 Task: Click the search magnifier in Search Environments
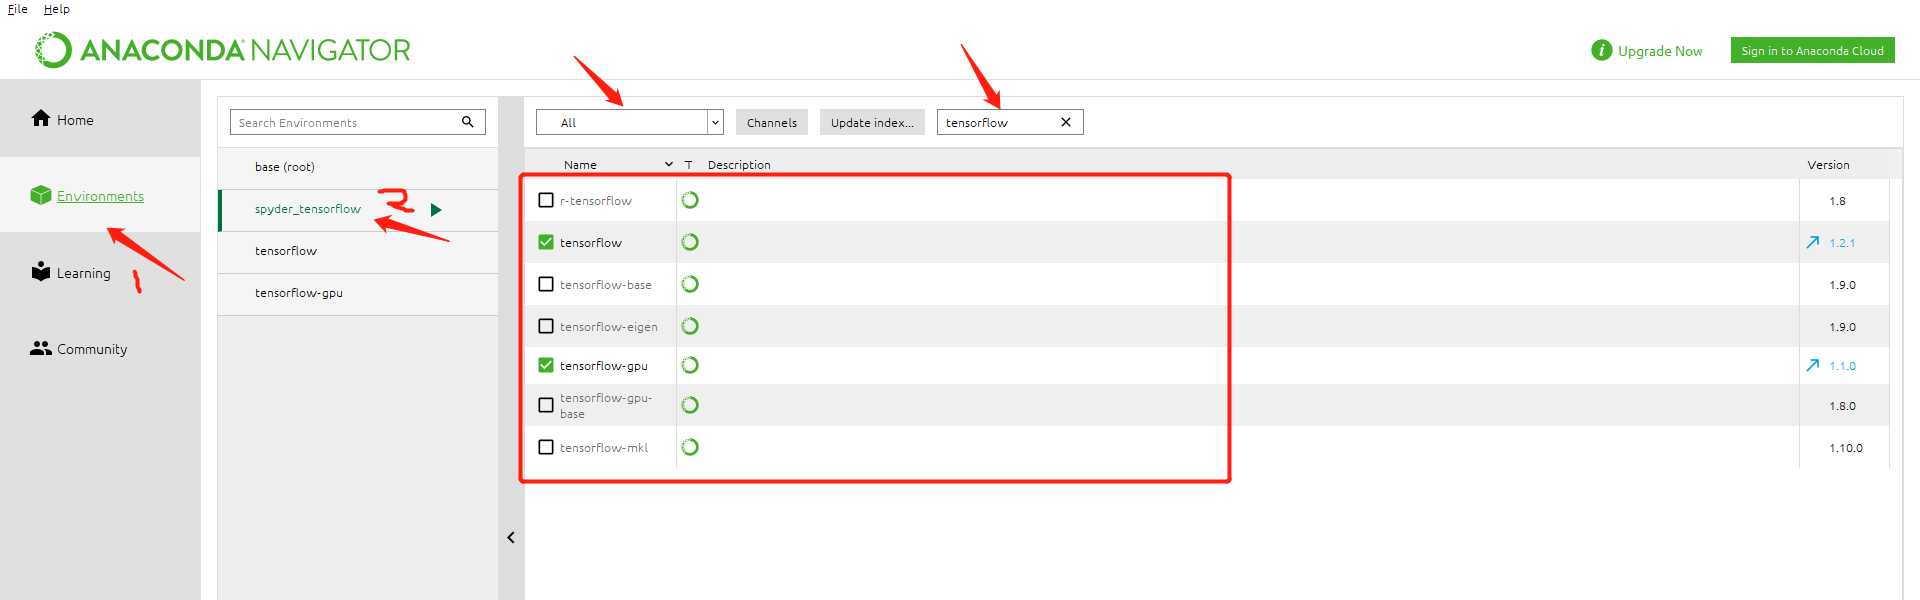click(467, 122)
